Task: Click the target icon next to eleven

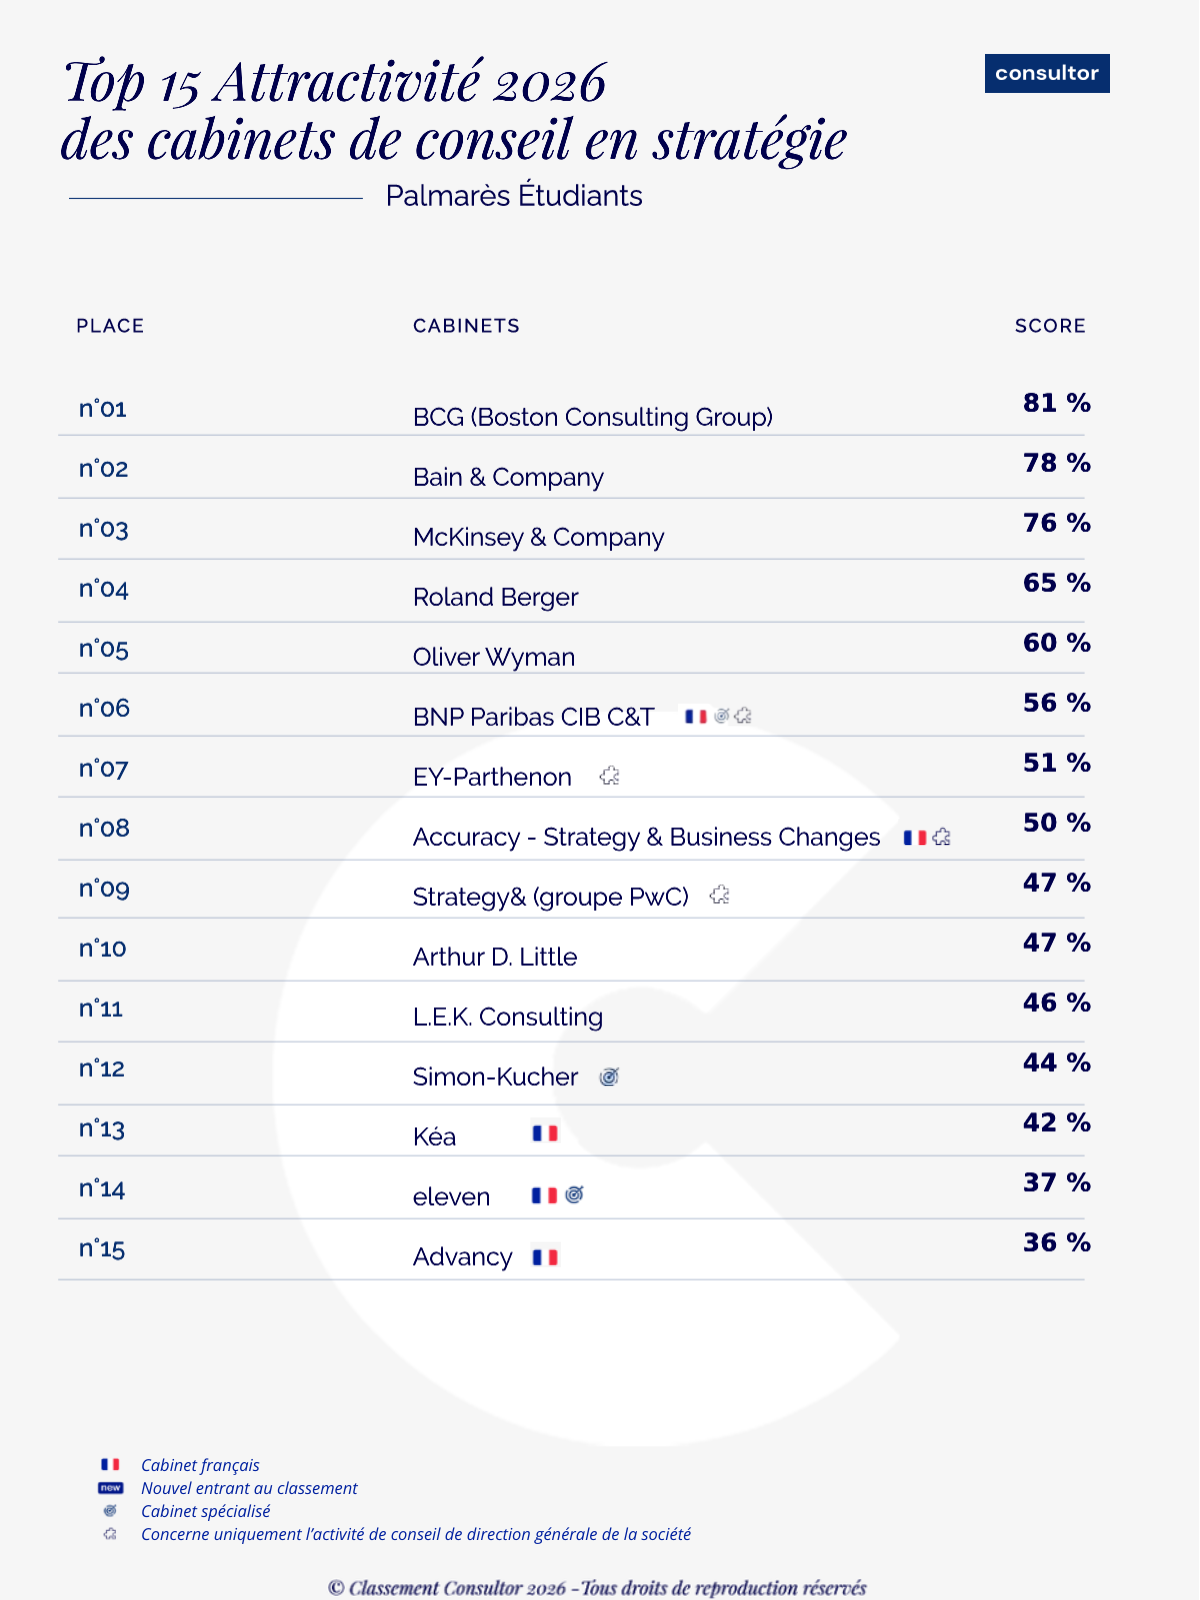Action: [x=574, y=1194]
